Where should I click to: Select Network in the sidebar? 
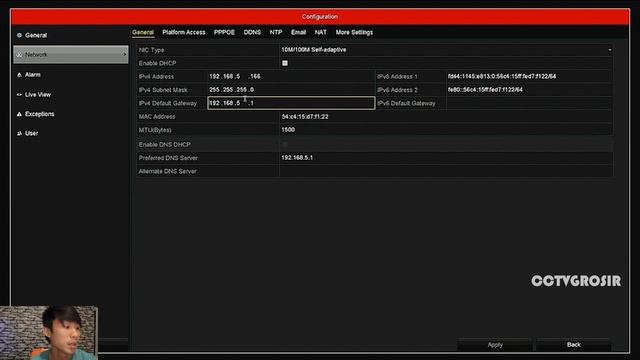(71, 54)
